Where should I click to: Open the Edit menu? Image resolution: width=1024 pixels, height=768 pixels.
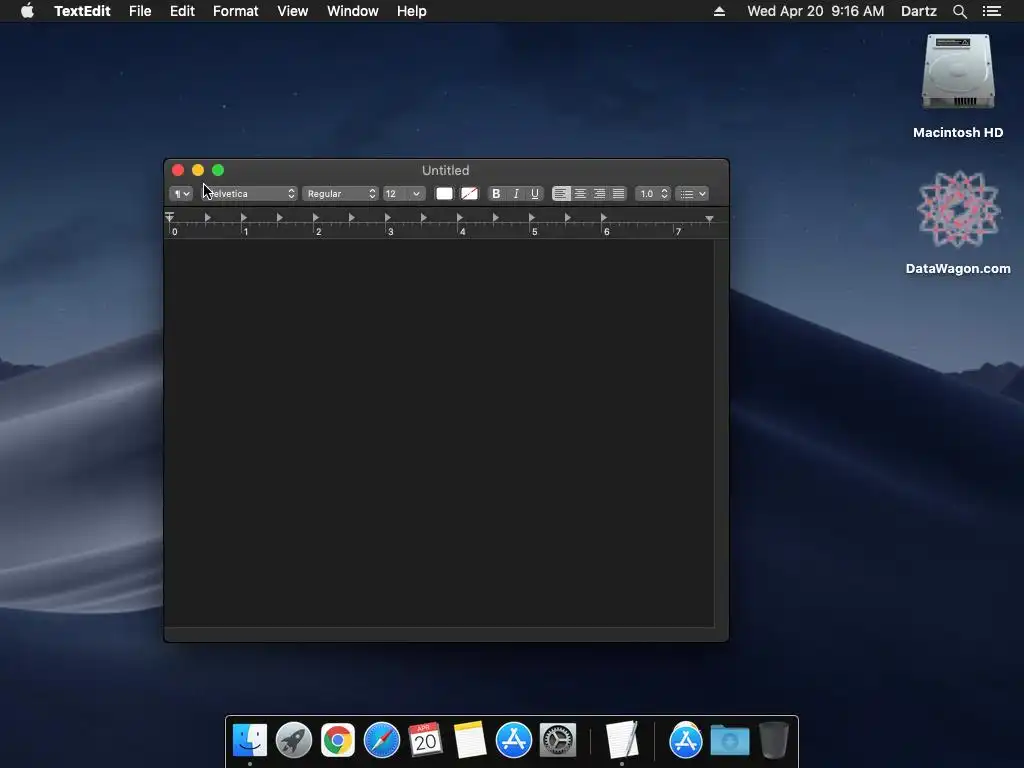pos(182,11)
